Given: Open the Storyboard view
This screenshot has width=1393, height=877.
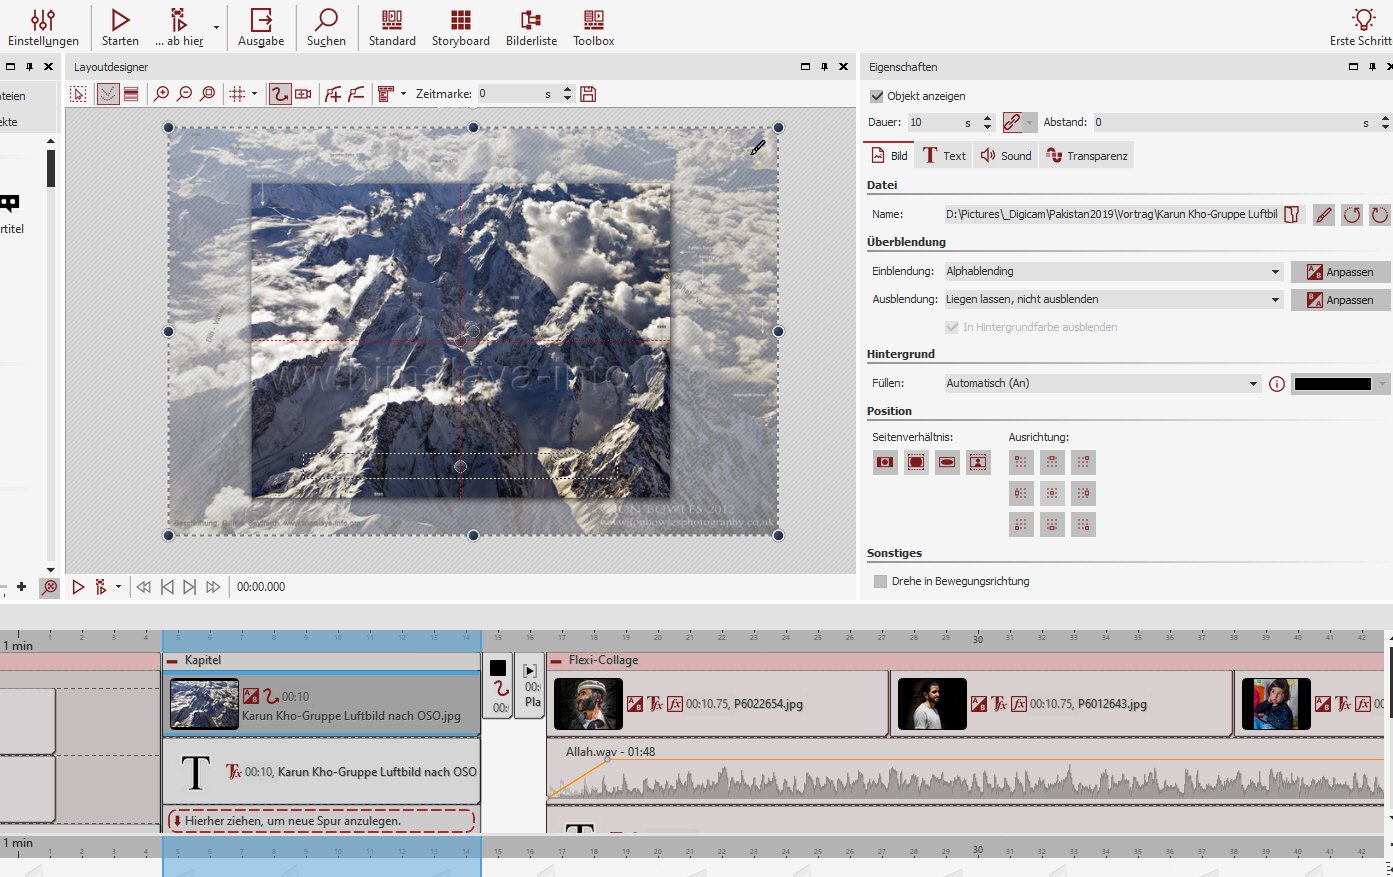Looking at the screenshot, I should (460, 27).
